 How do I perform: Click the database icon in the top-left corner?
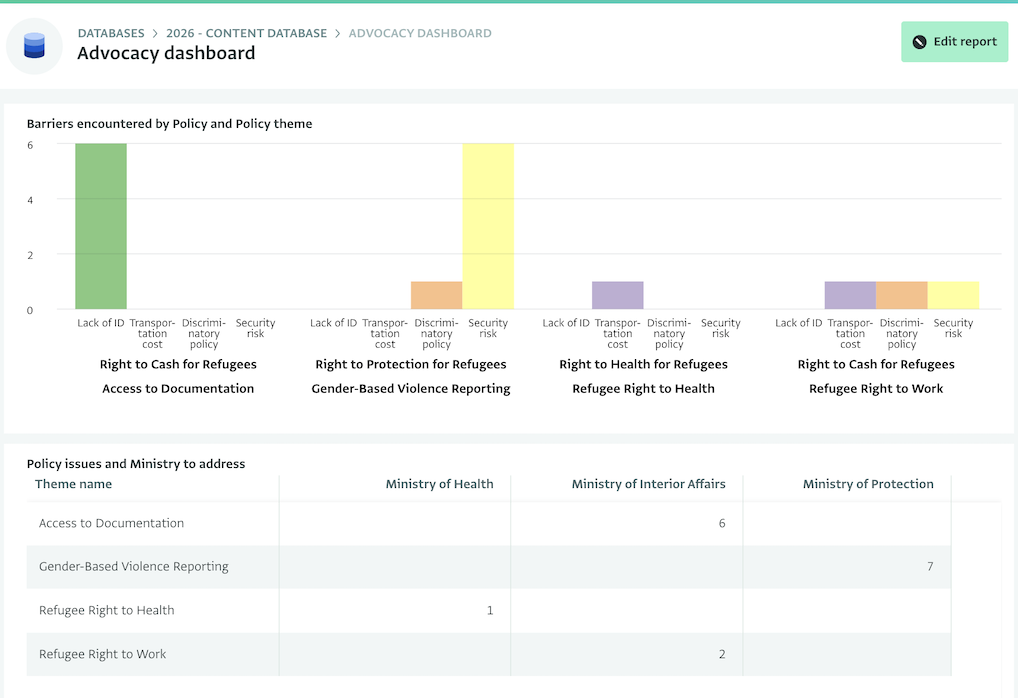(34, 45)
